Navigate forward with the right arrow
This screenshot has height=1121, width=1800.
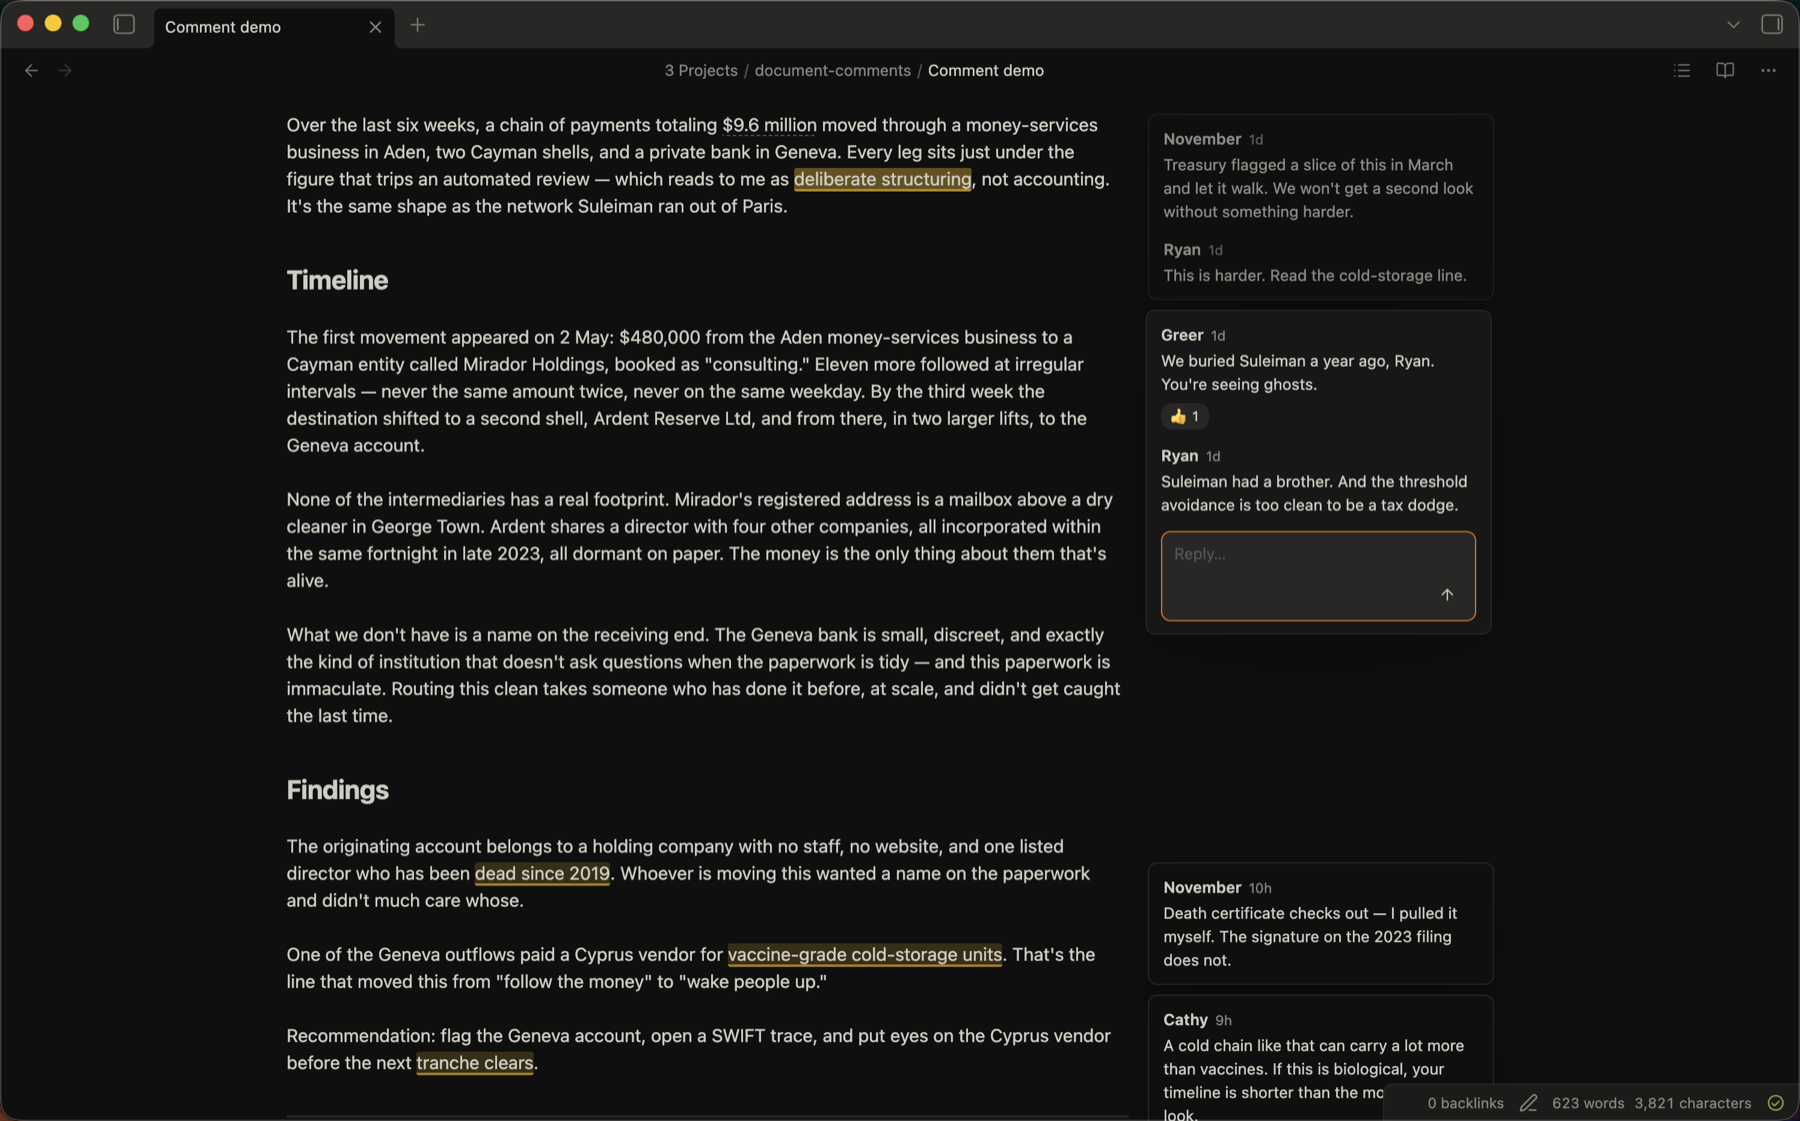tap(65, 70)
